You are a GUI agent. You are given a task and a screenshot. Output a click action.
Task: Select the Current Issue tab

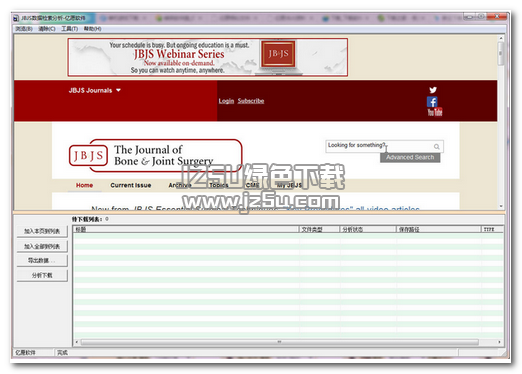coord(131,185)
